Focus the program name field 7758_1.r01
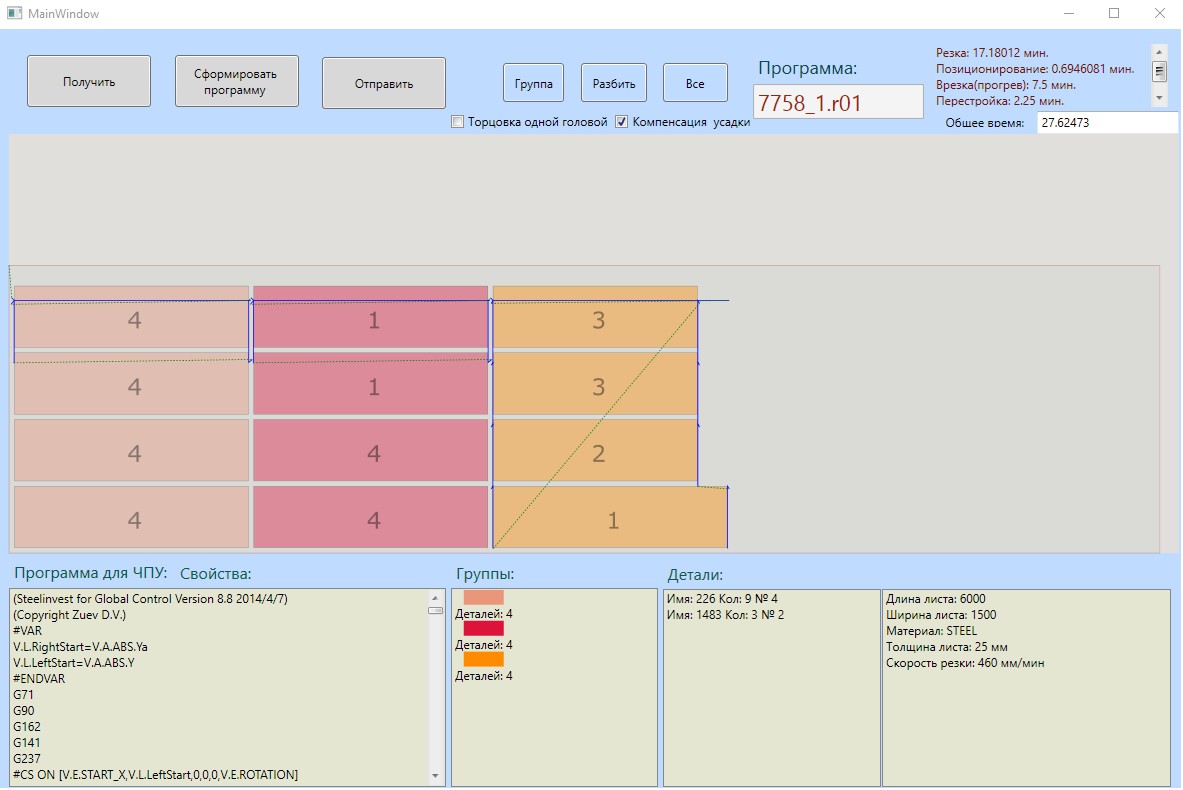The height and width of the screenshot is (790, 1183). [x=838, y=102]
